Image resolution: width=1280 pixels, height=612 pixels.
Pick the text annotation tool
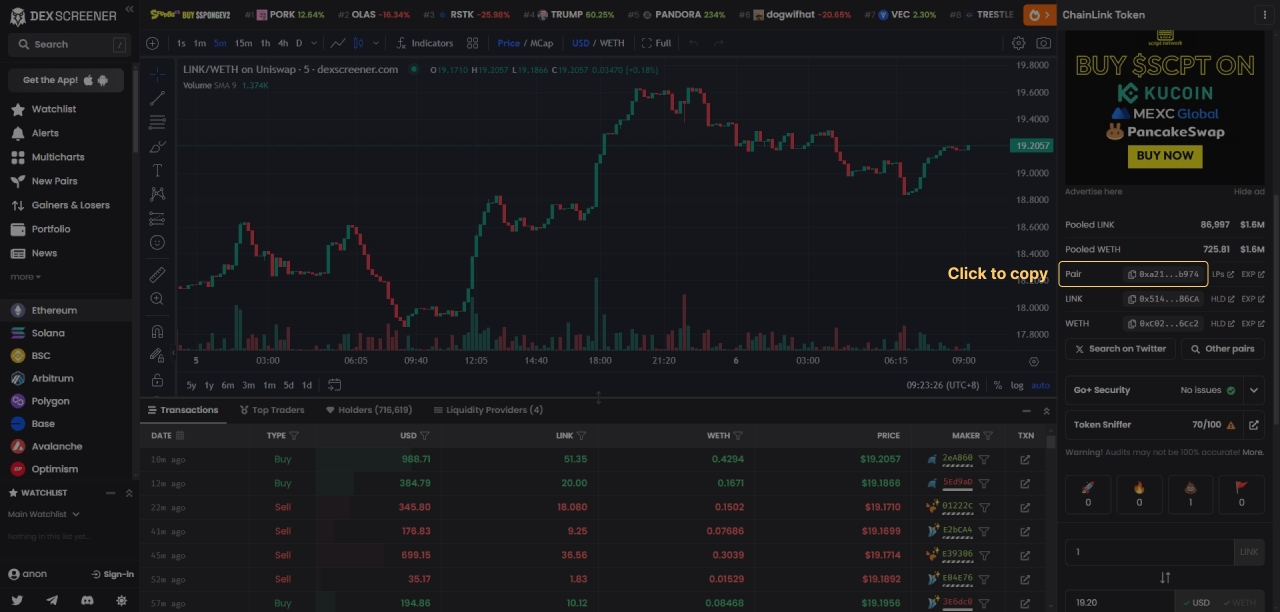[157, 170]
